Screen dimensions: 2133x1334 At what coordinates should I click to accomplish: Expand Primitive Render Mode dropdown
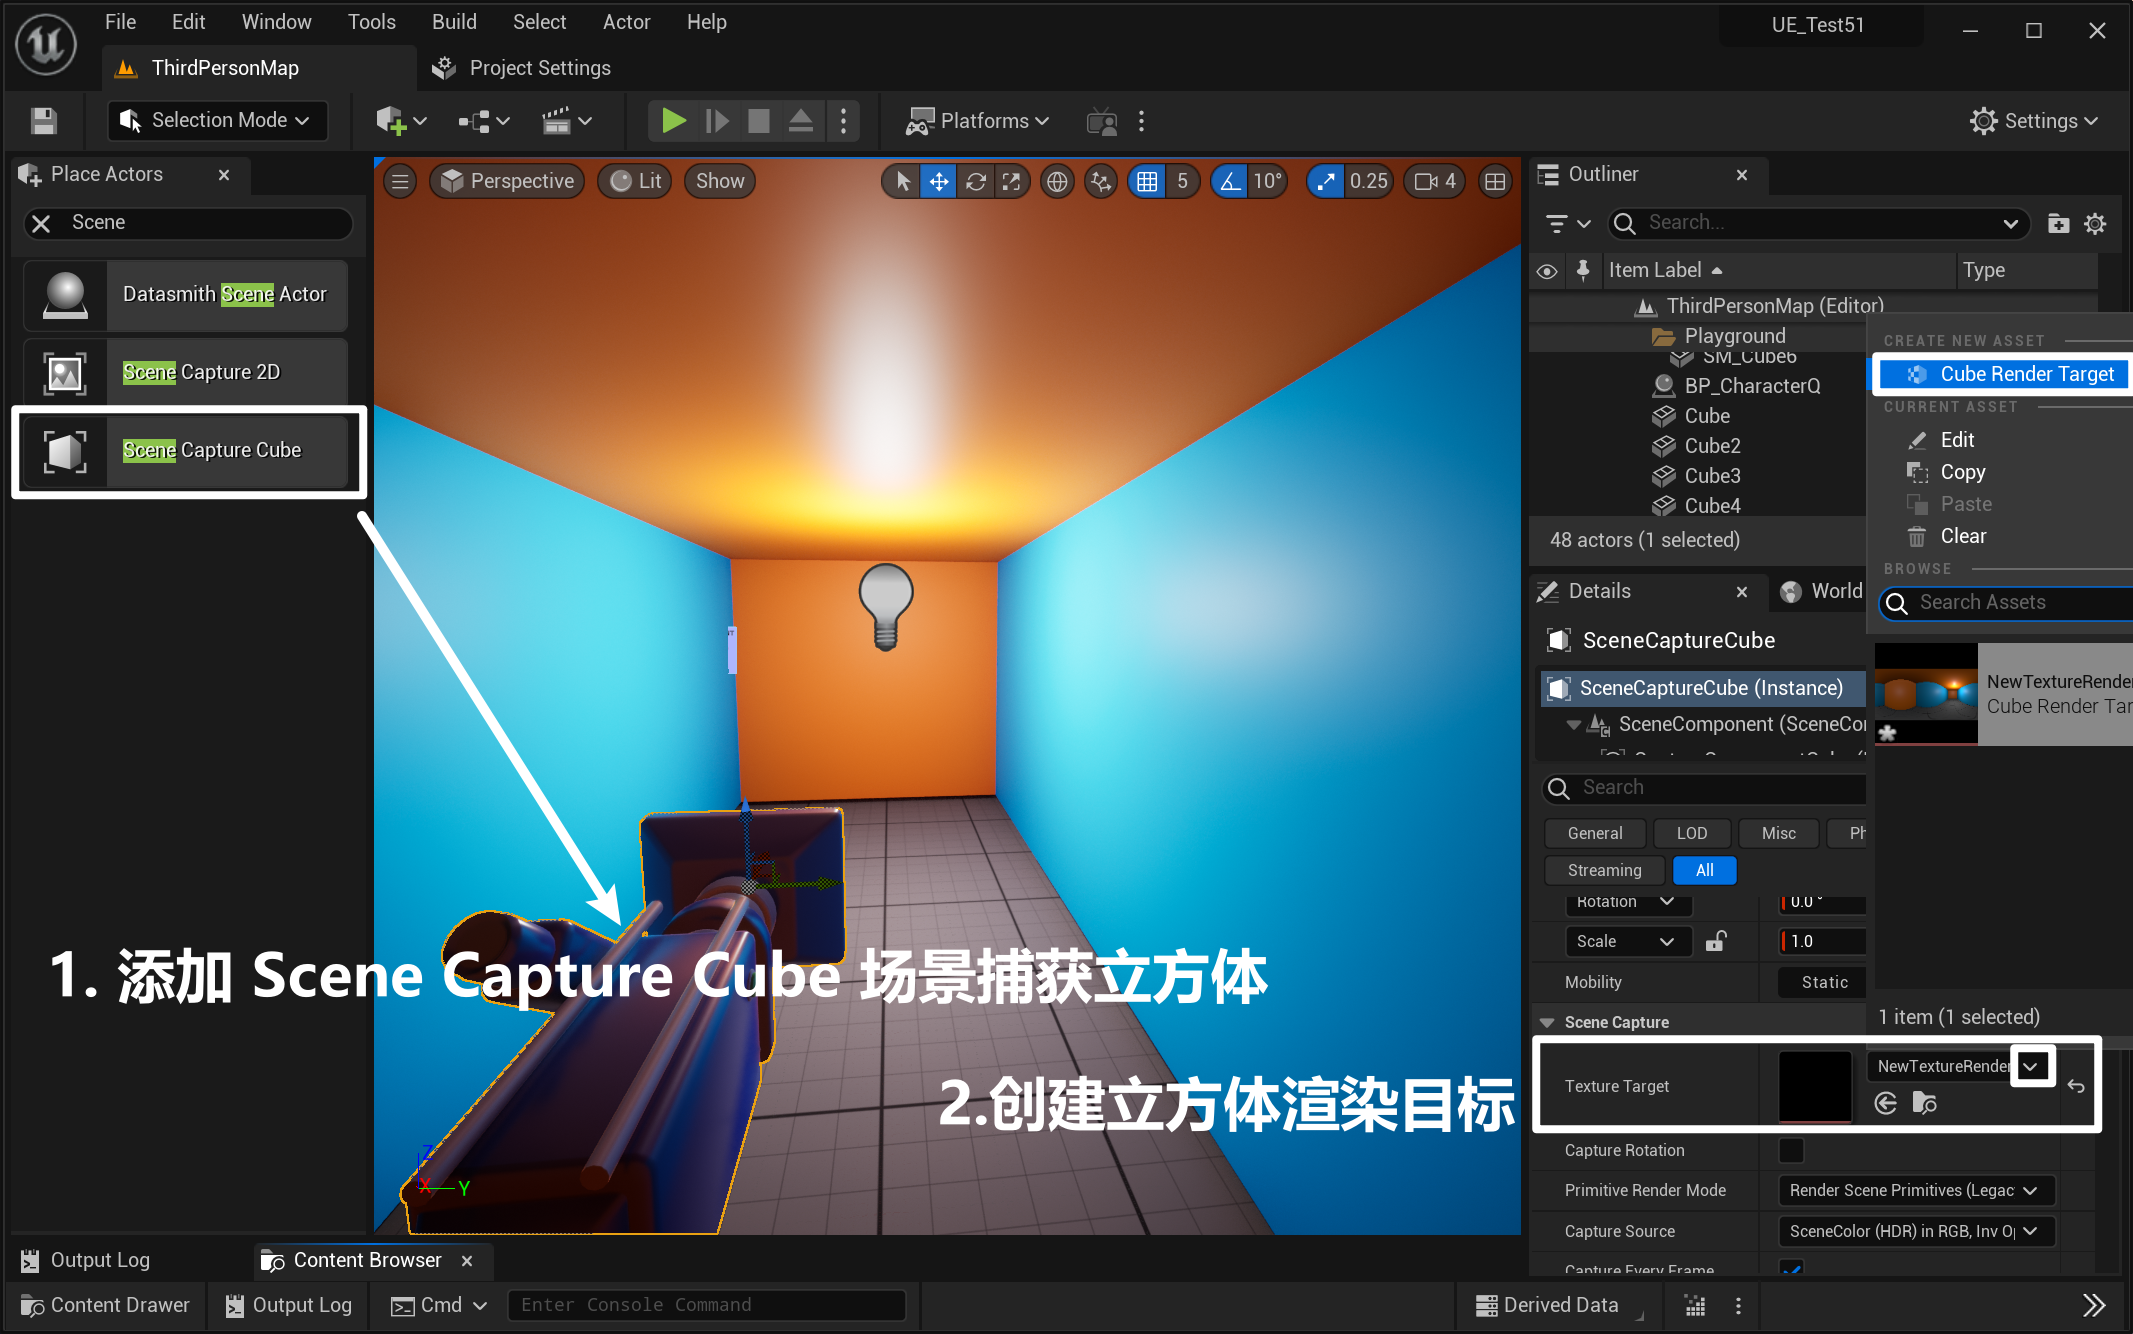1915,1190
